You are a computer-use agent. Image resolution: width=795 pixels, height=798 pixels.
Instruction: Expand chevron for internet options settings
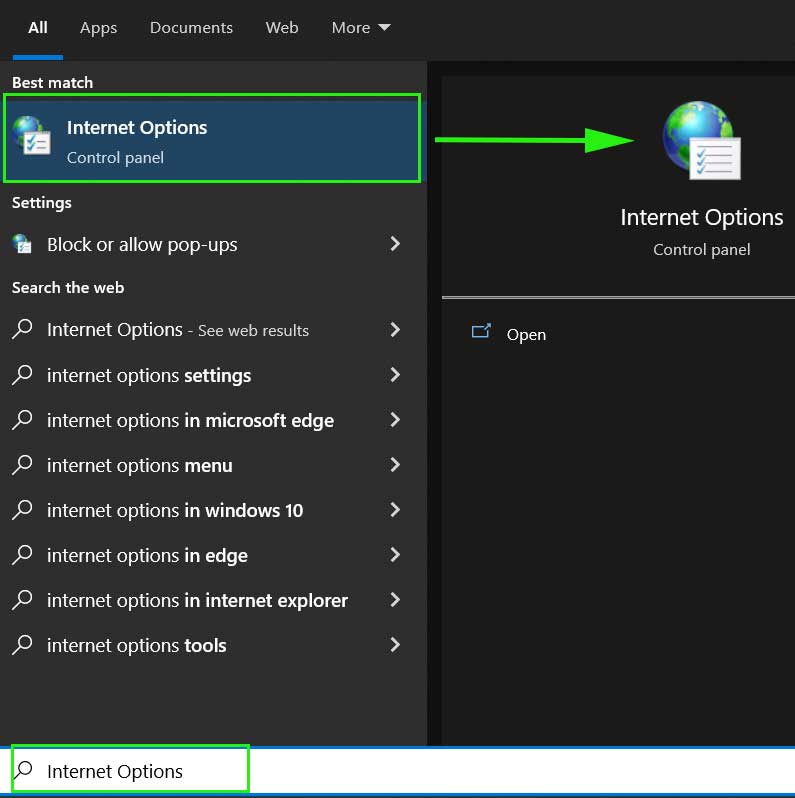[x=394, y=375]
